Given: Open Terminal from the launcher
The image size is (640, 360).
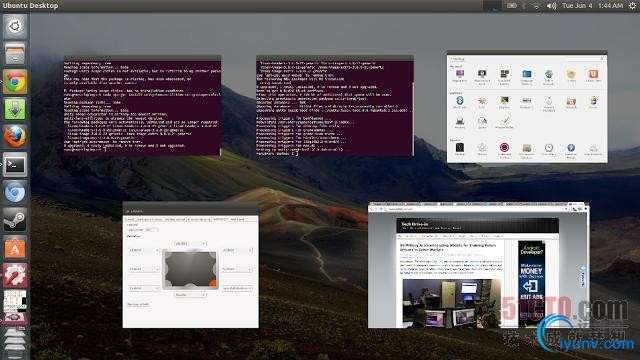Looking at the screenshot, I should pos(15,164).
